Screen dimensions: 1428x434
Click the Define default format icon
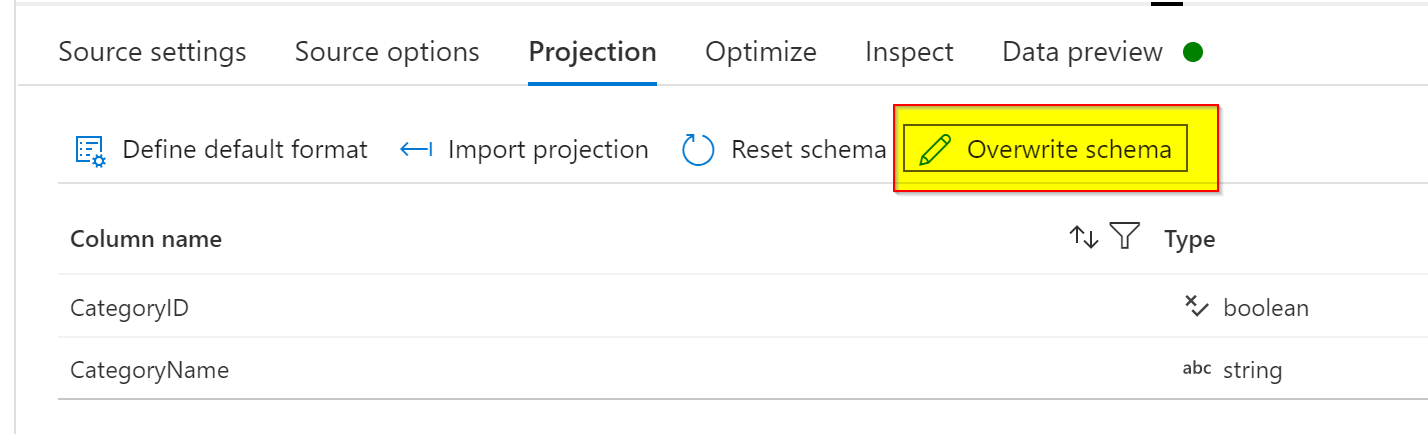coord(91,150)
